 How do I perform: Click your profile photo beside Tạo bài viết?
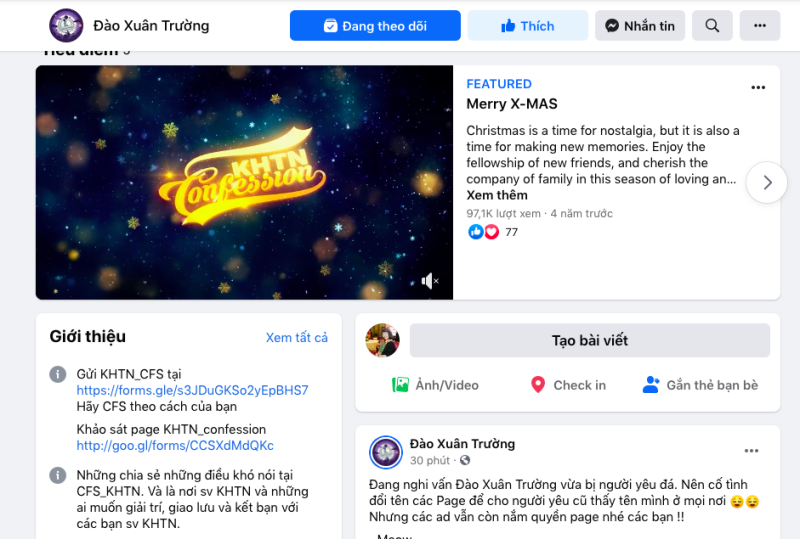[x=383, y=340]
